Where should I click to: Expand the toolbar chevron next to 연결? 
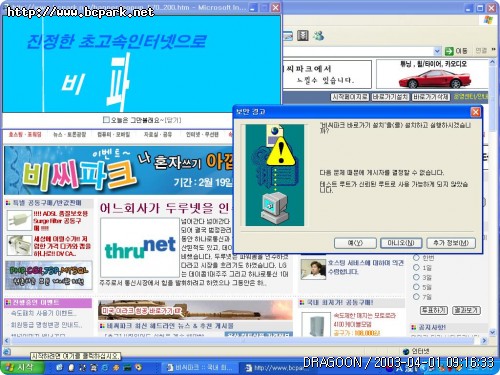pos(494,50)
